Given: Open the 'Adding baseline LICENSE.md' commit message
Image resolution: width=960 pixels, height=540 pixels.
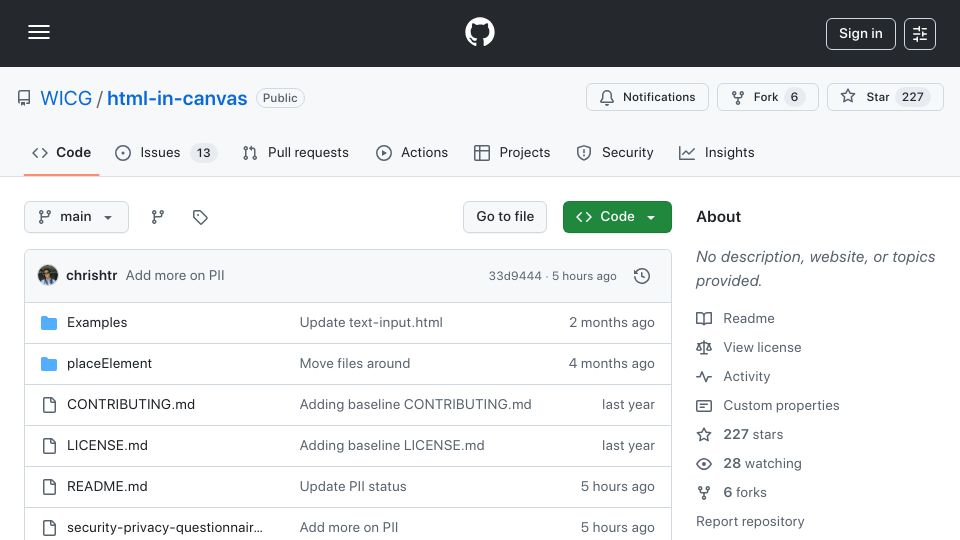Looking at the screenshot, I should coord(392,446).
